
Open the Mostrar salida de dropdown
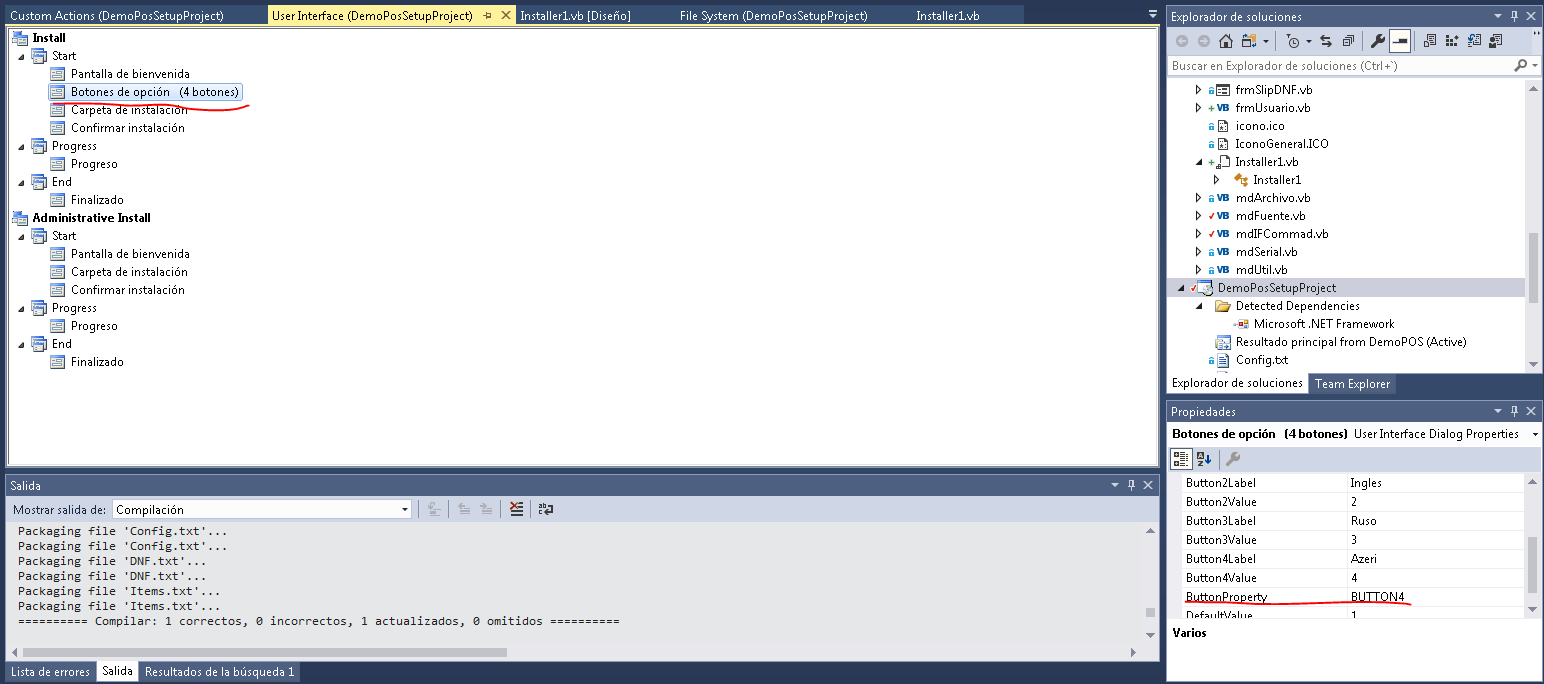[404, 508]
